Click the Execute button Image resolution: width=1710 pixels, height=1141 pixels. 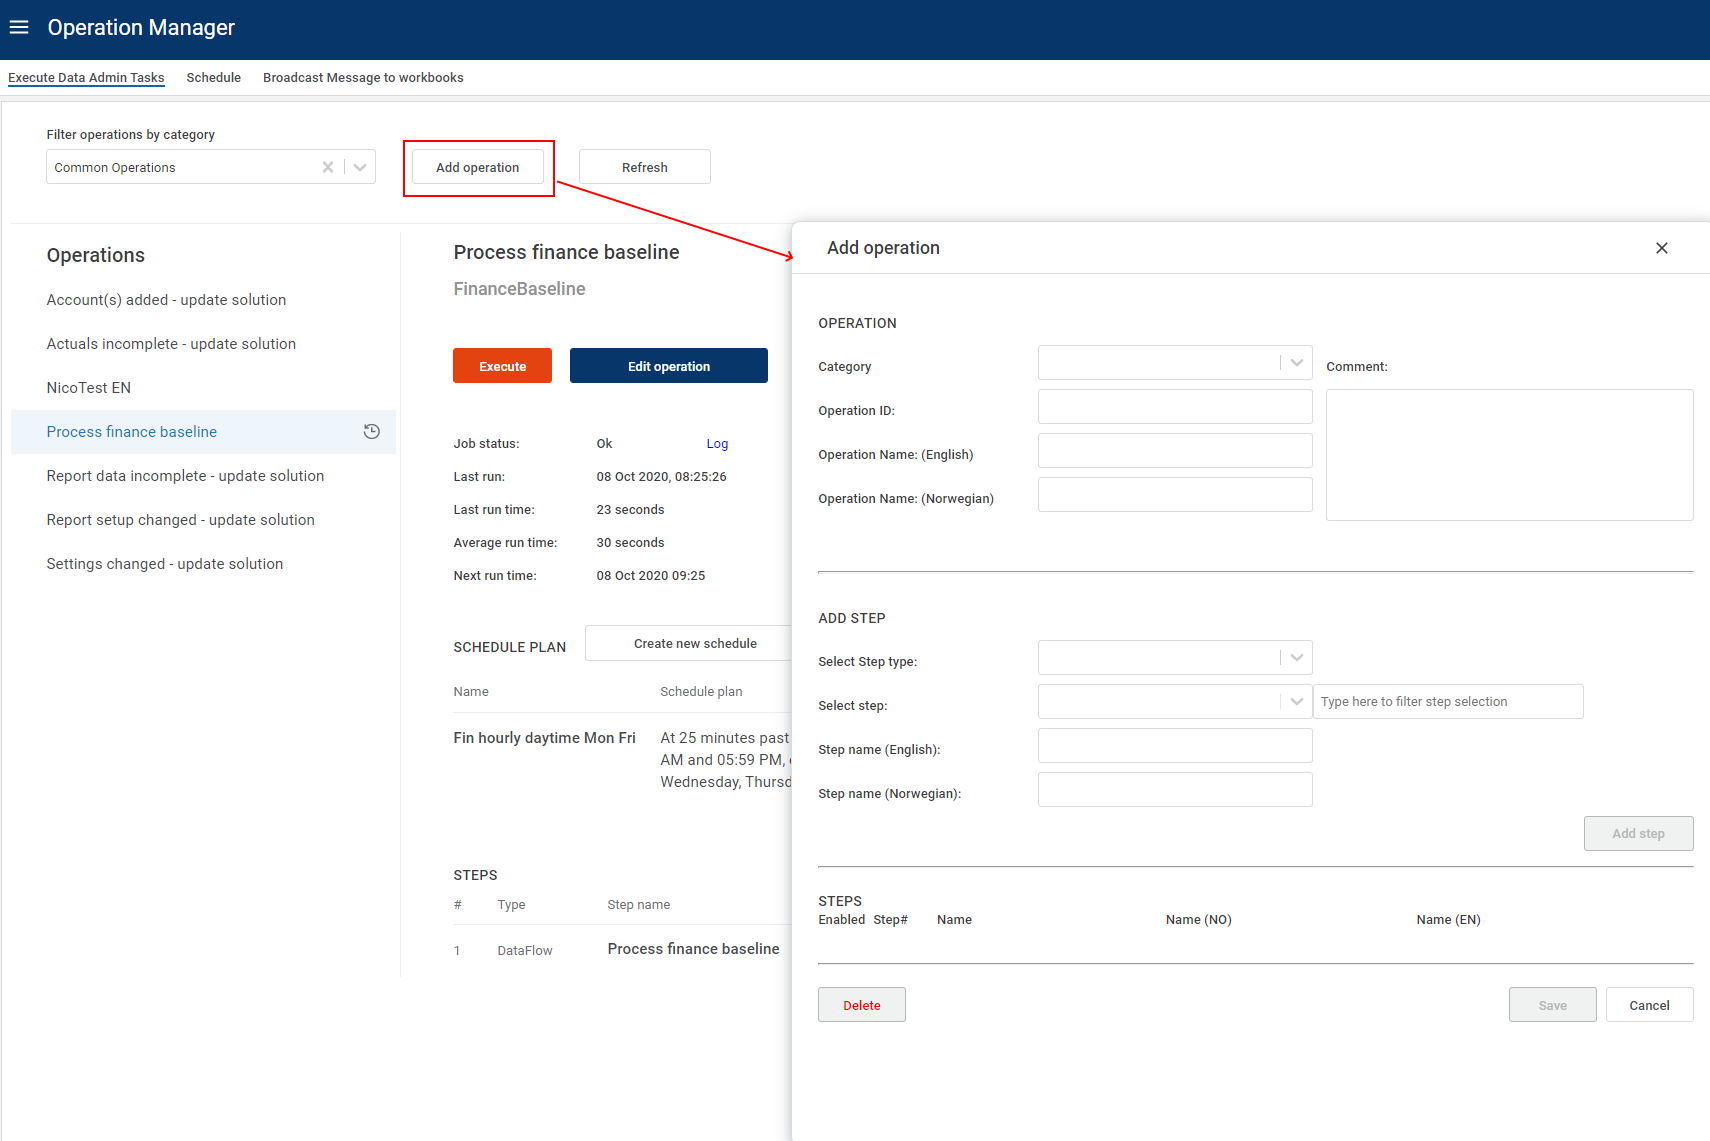(502, 365)
